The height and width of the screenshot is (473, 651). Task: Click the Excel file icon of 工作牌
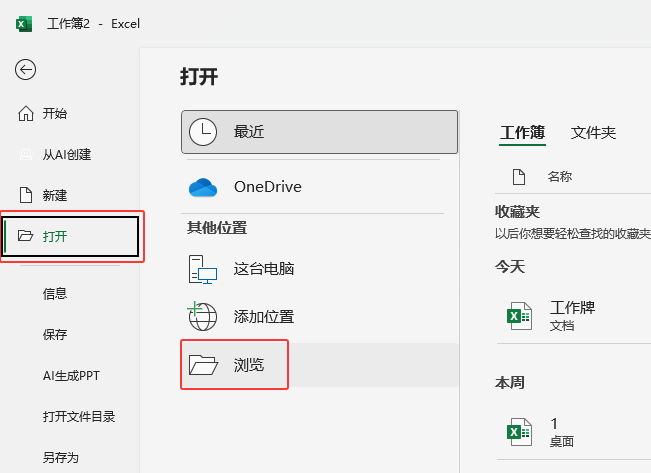(x=519, y=316)
